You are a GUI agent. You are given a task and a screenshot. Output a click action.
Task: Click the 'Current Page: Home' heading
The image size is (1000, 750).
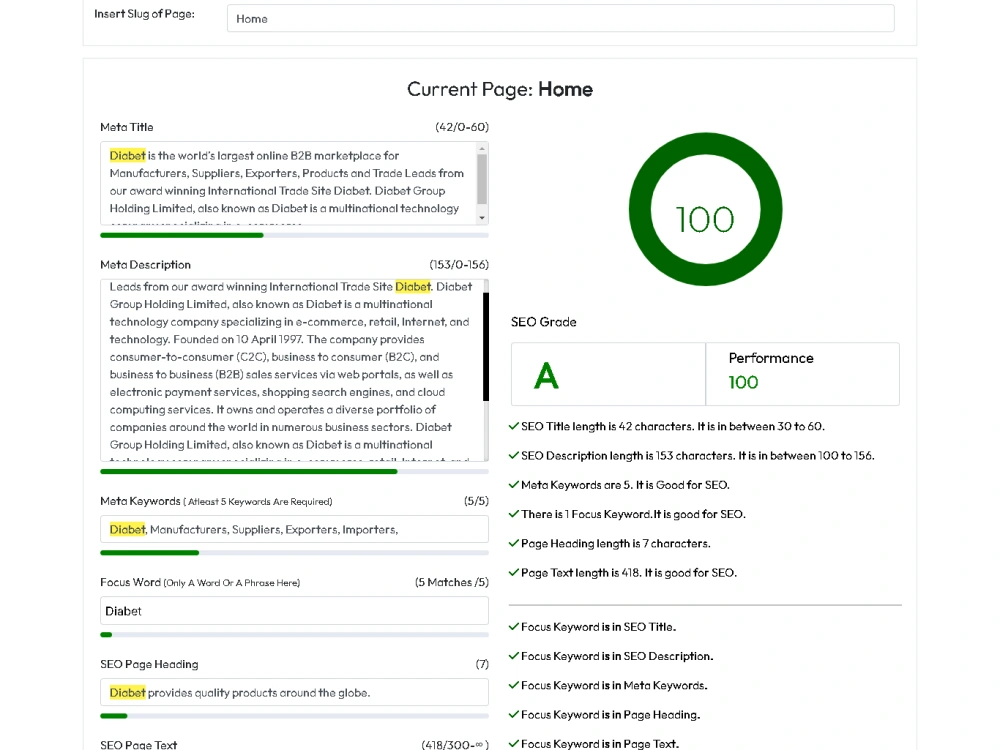pos(500,89)
